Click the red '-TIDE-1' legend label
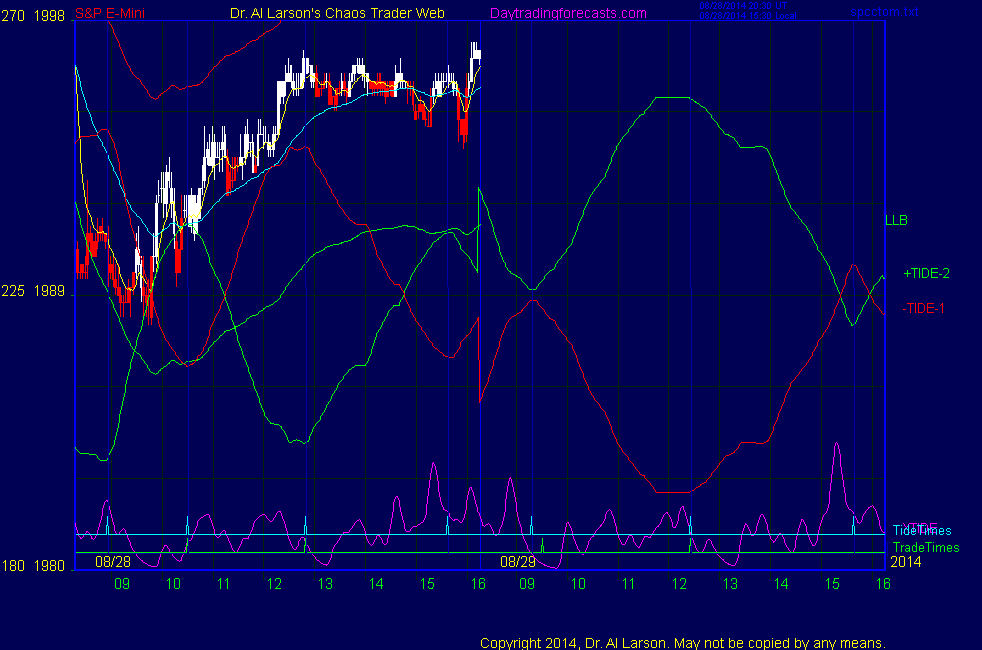This screenshot has width=982, height=650. coord(923,308)
